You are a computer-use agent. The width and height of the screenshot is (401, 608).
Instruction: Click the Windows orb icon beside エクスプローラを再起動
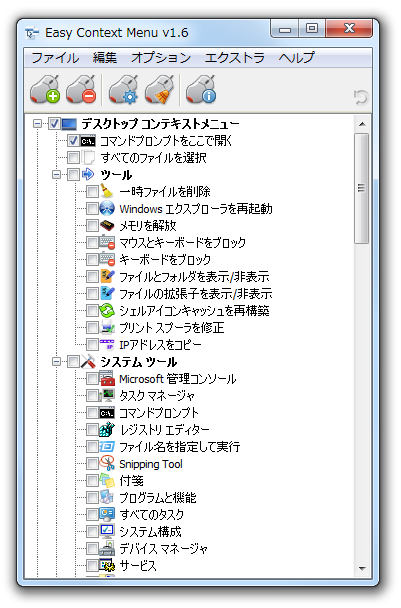(x=107, y=208)
